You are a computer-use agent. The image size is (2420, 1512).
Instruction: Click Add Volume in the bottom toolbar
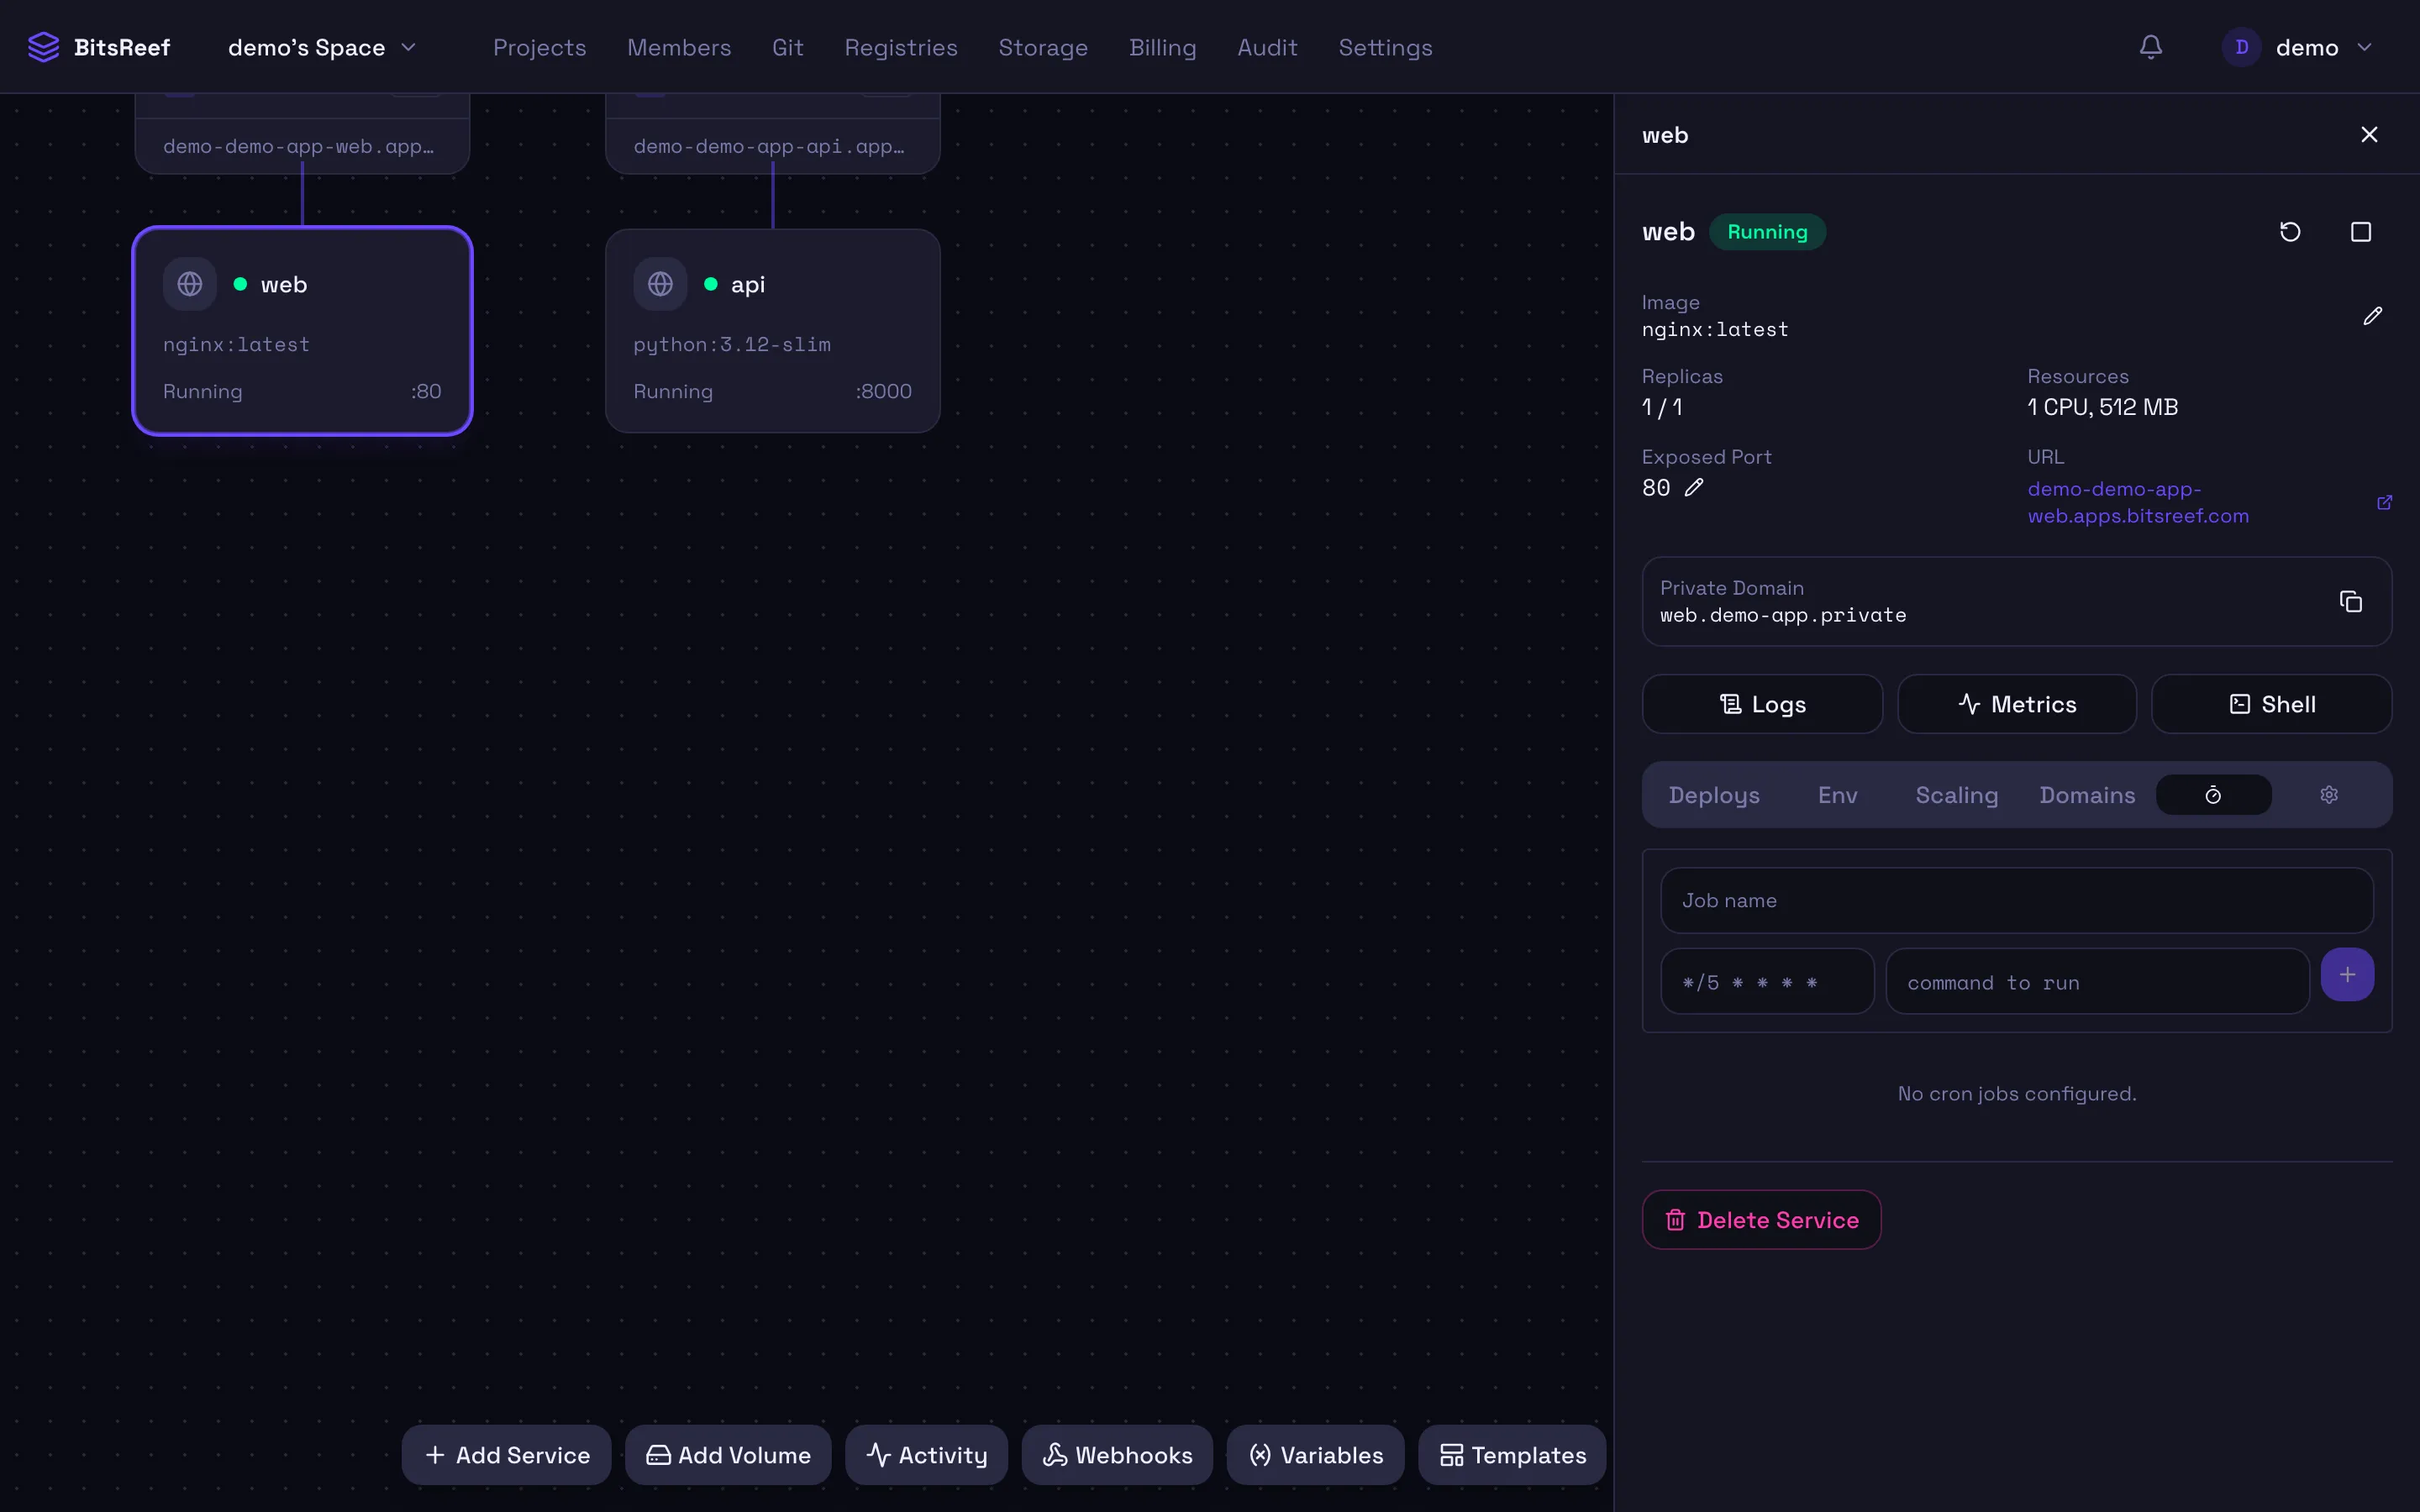point(728,1455)
